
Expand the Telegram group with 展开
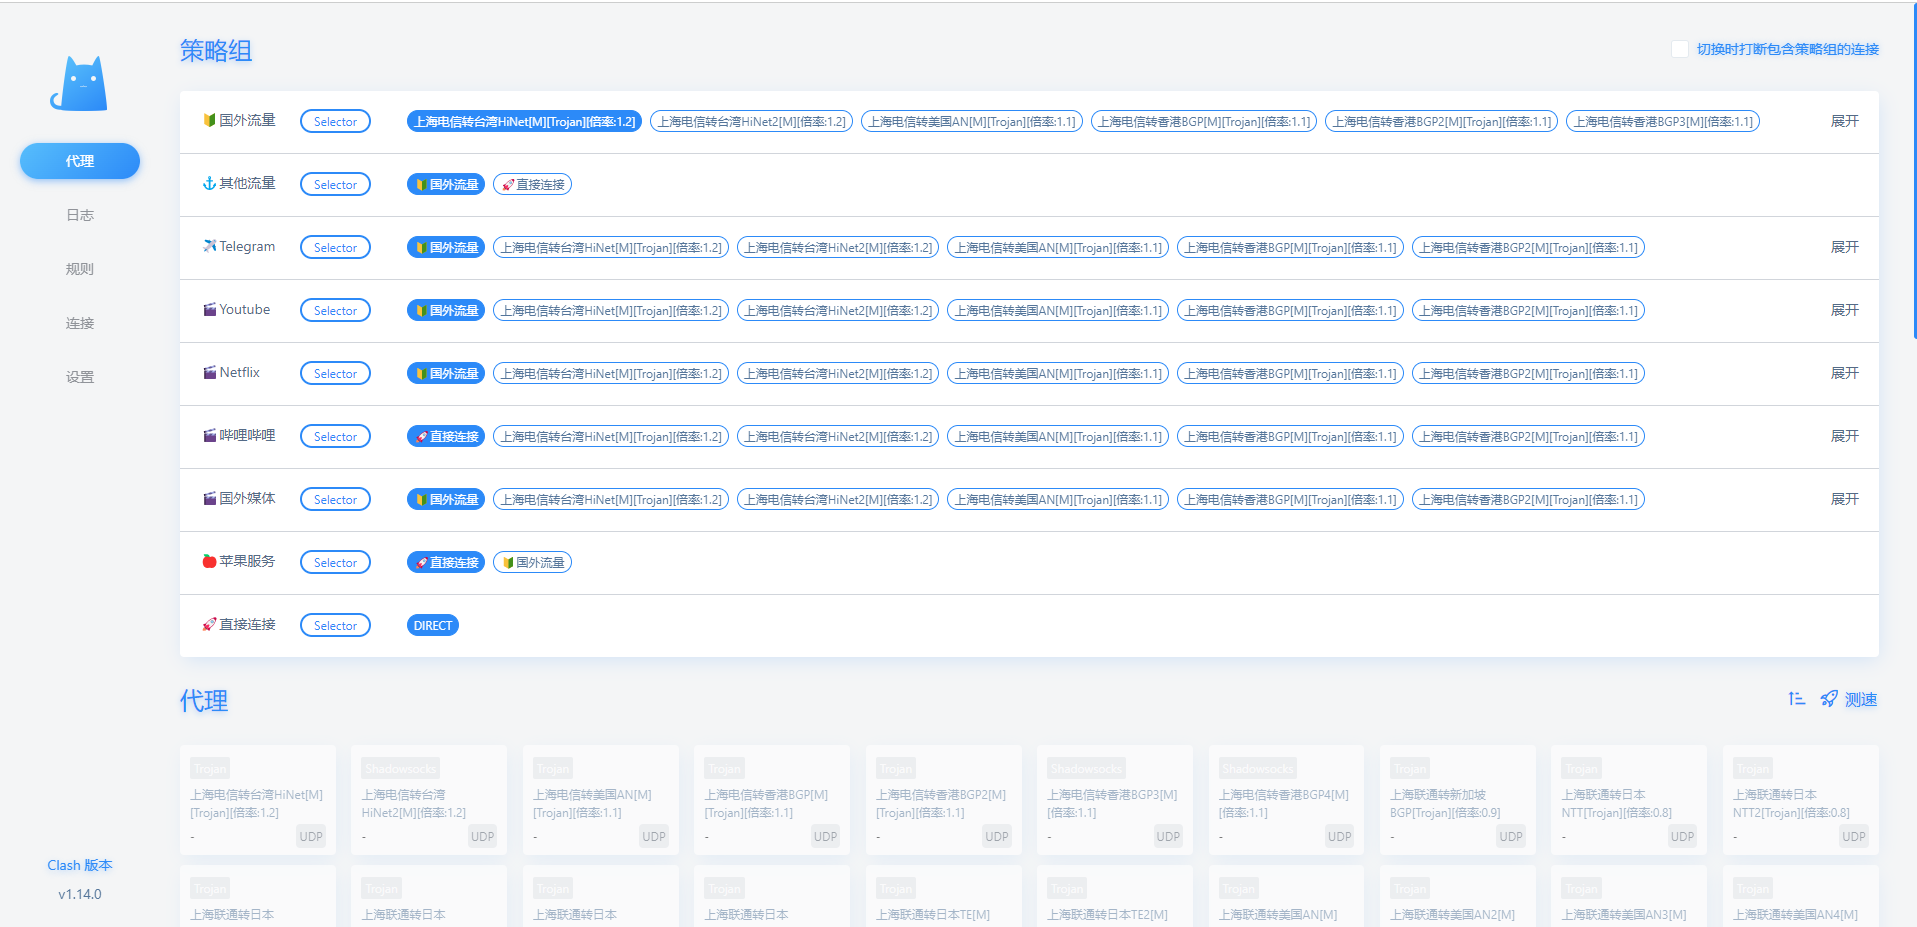tap(1844, 247)
